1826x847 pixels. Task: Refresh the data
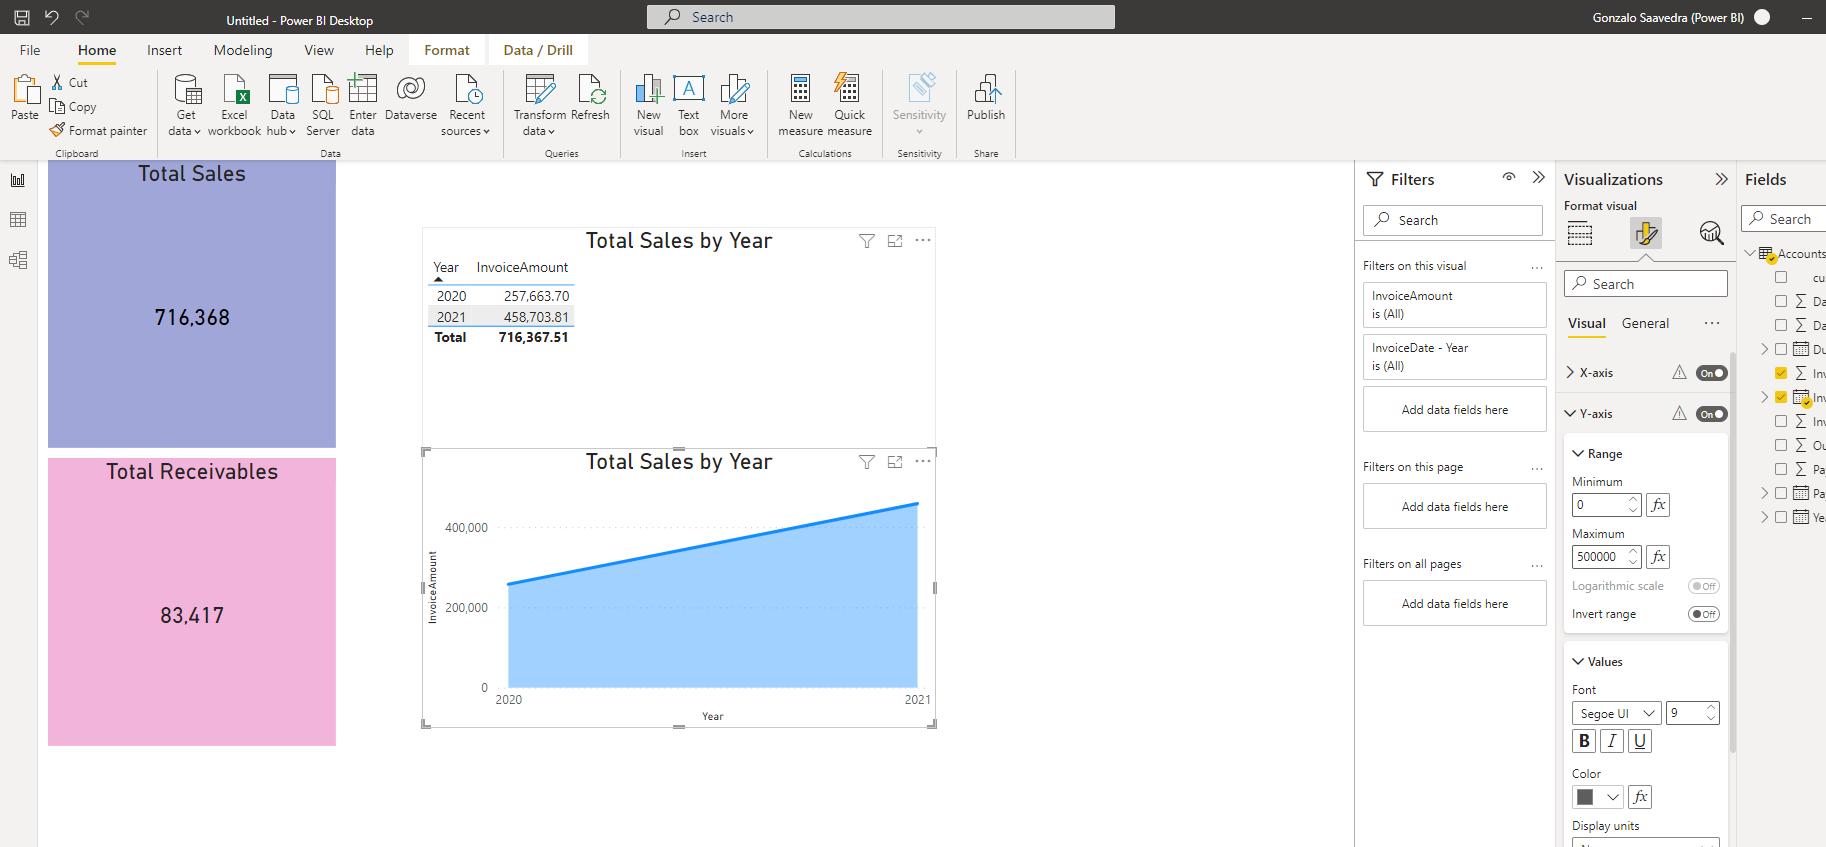590,98
